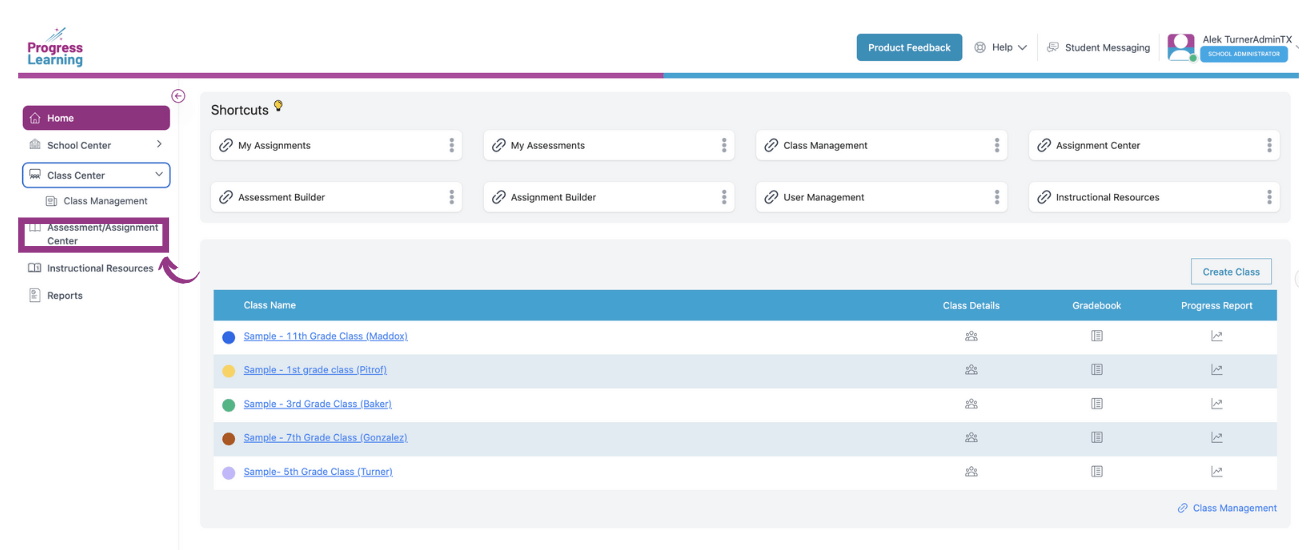
Task: Open the Assignment Center shortcut
Action: click(1155, 145)
